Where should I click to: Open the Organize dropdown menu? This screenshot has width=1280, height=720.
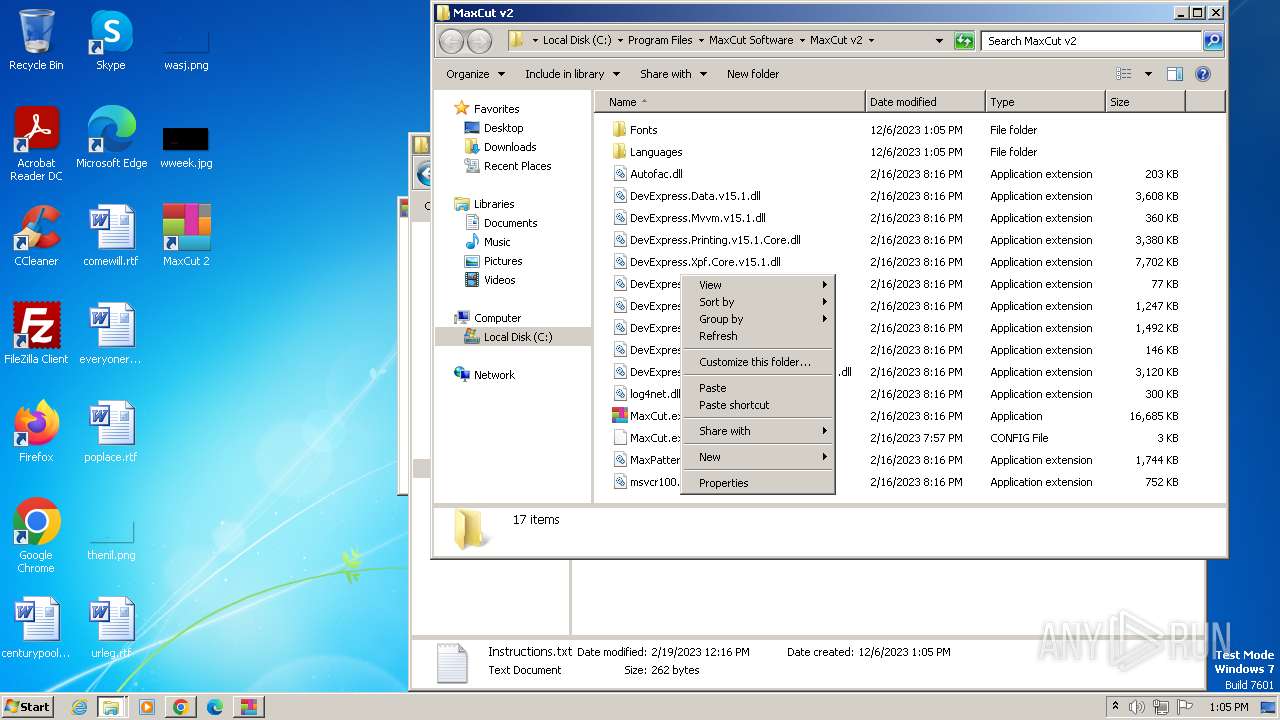[475, 74]
